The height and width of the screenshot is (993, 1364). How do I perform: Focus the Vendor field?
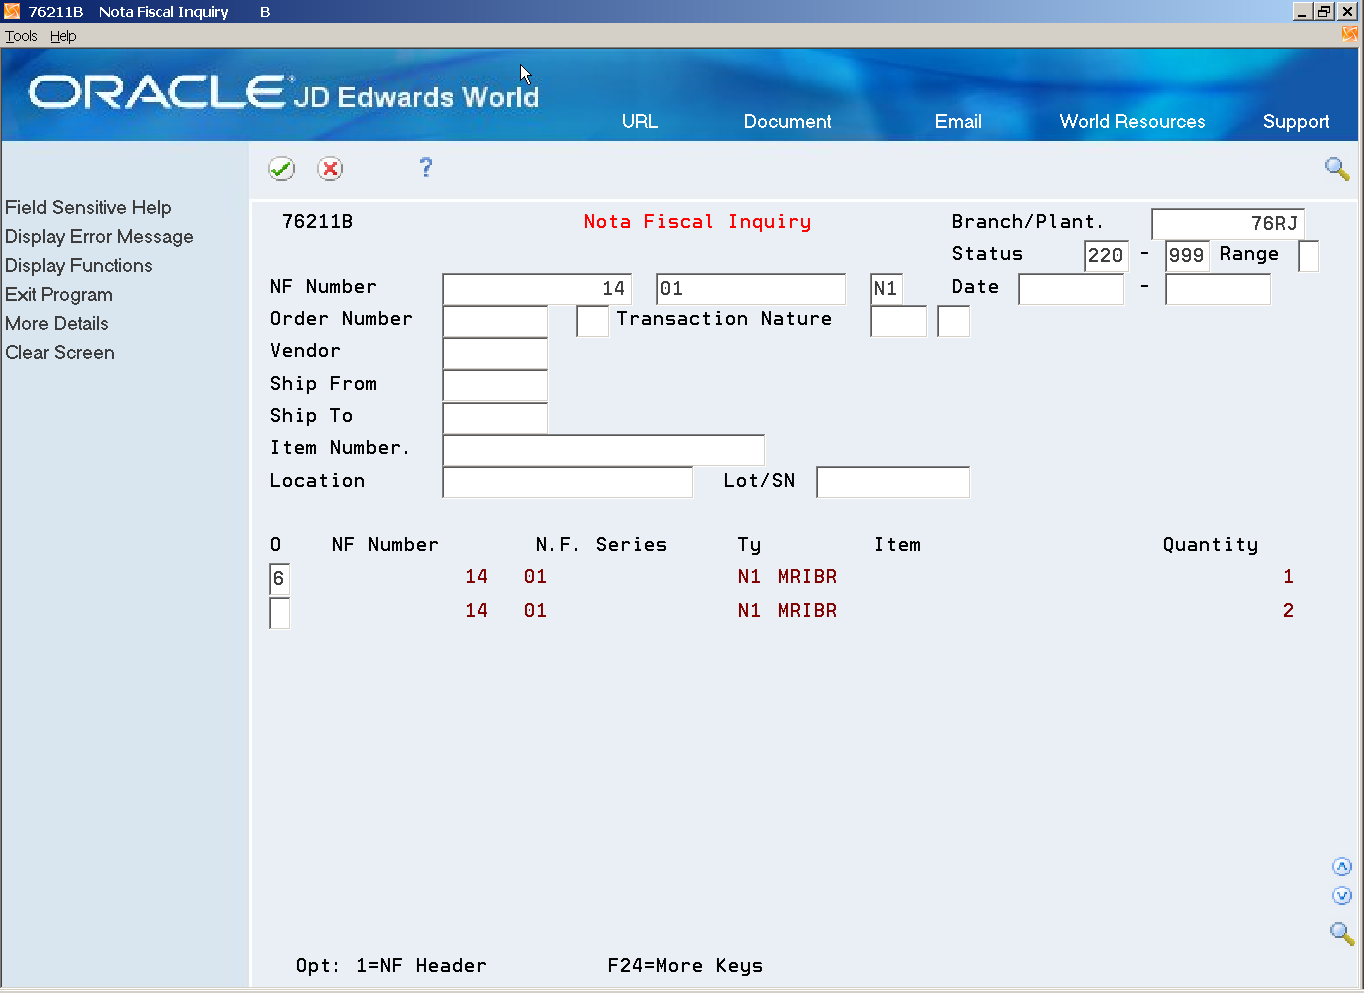[x=495, y=353]
